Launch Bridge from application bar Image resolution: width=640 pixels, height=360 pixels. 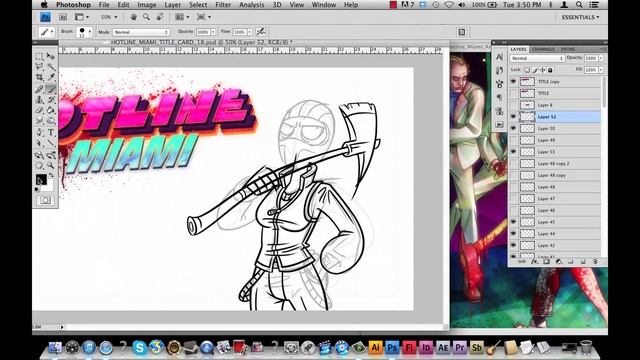click(x=63, y=17)
